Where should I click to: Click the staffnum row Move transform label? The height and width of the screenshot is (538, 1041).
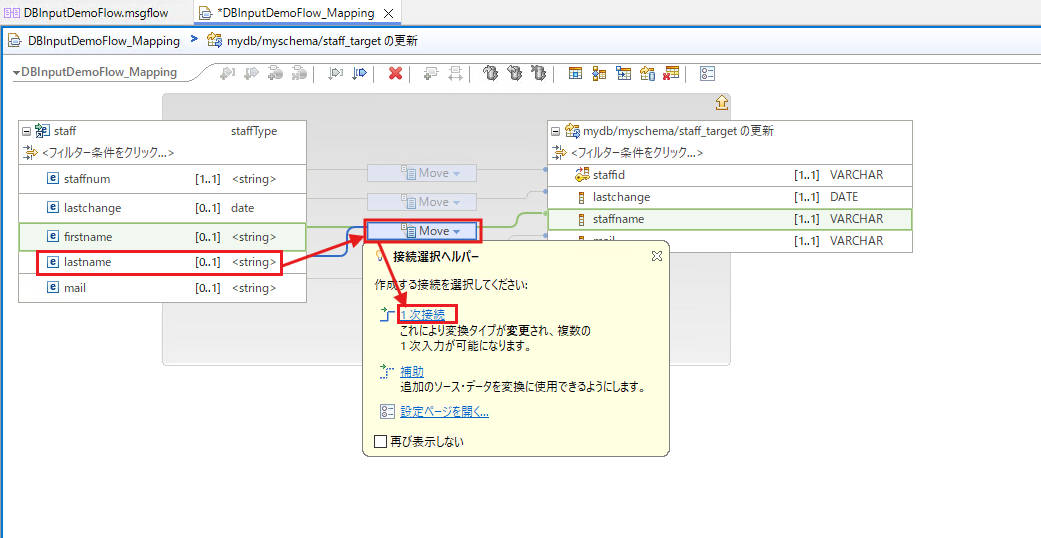pos(434,173)
